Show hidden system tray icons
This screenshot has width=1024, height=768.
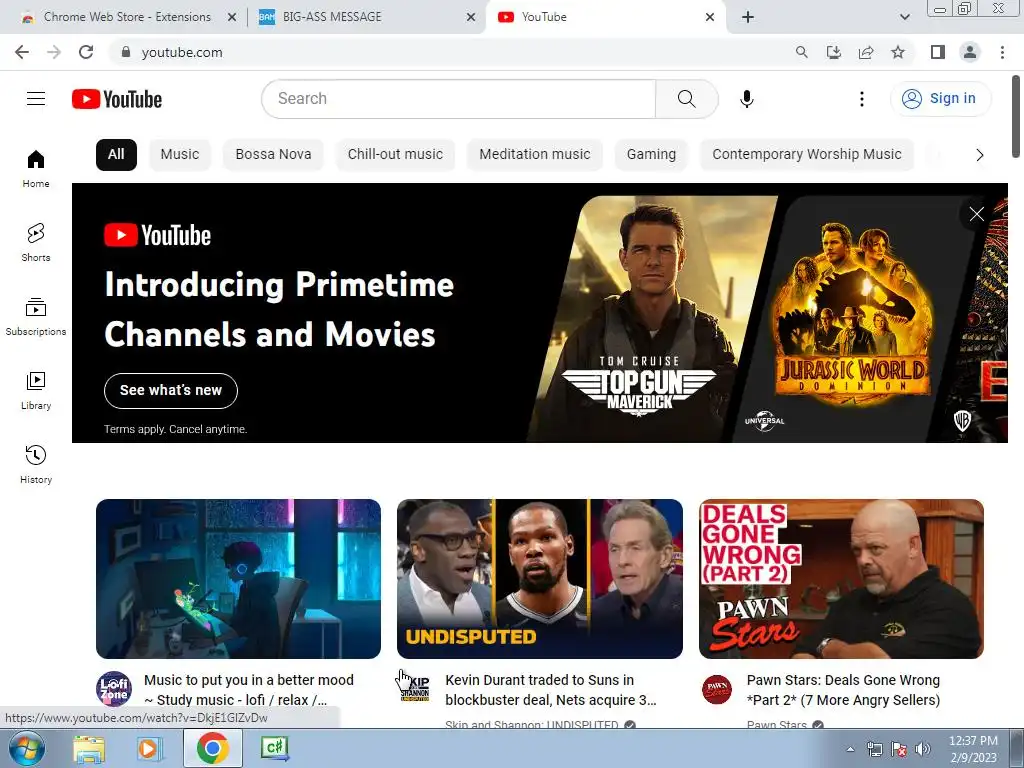(850, 749)
